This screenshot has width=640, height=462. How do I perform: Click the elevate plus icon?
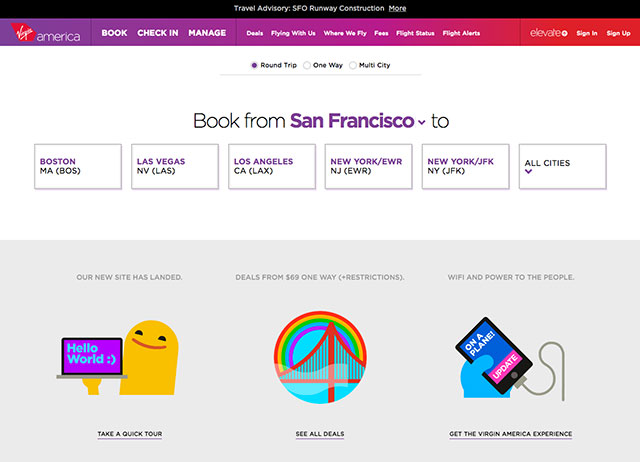(564, 33)
